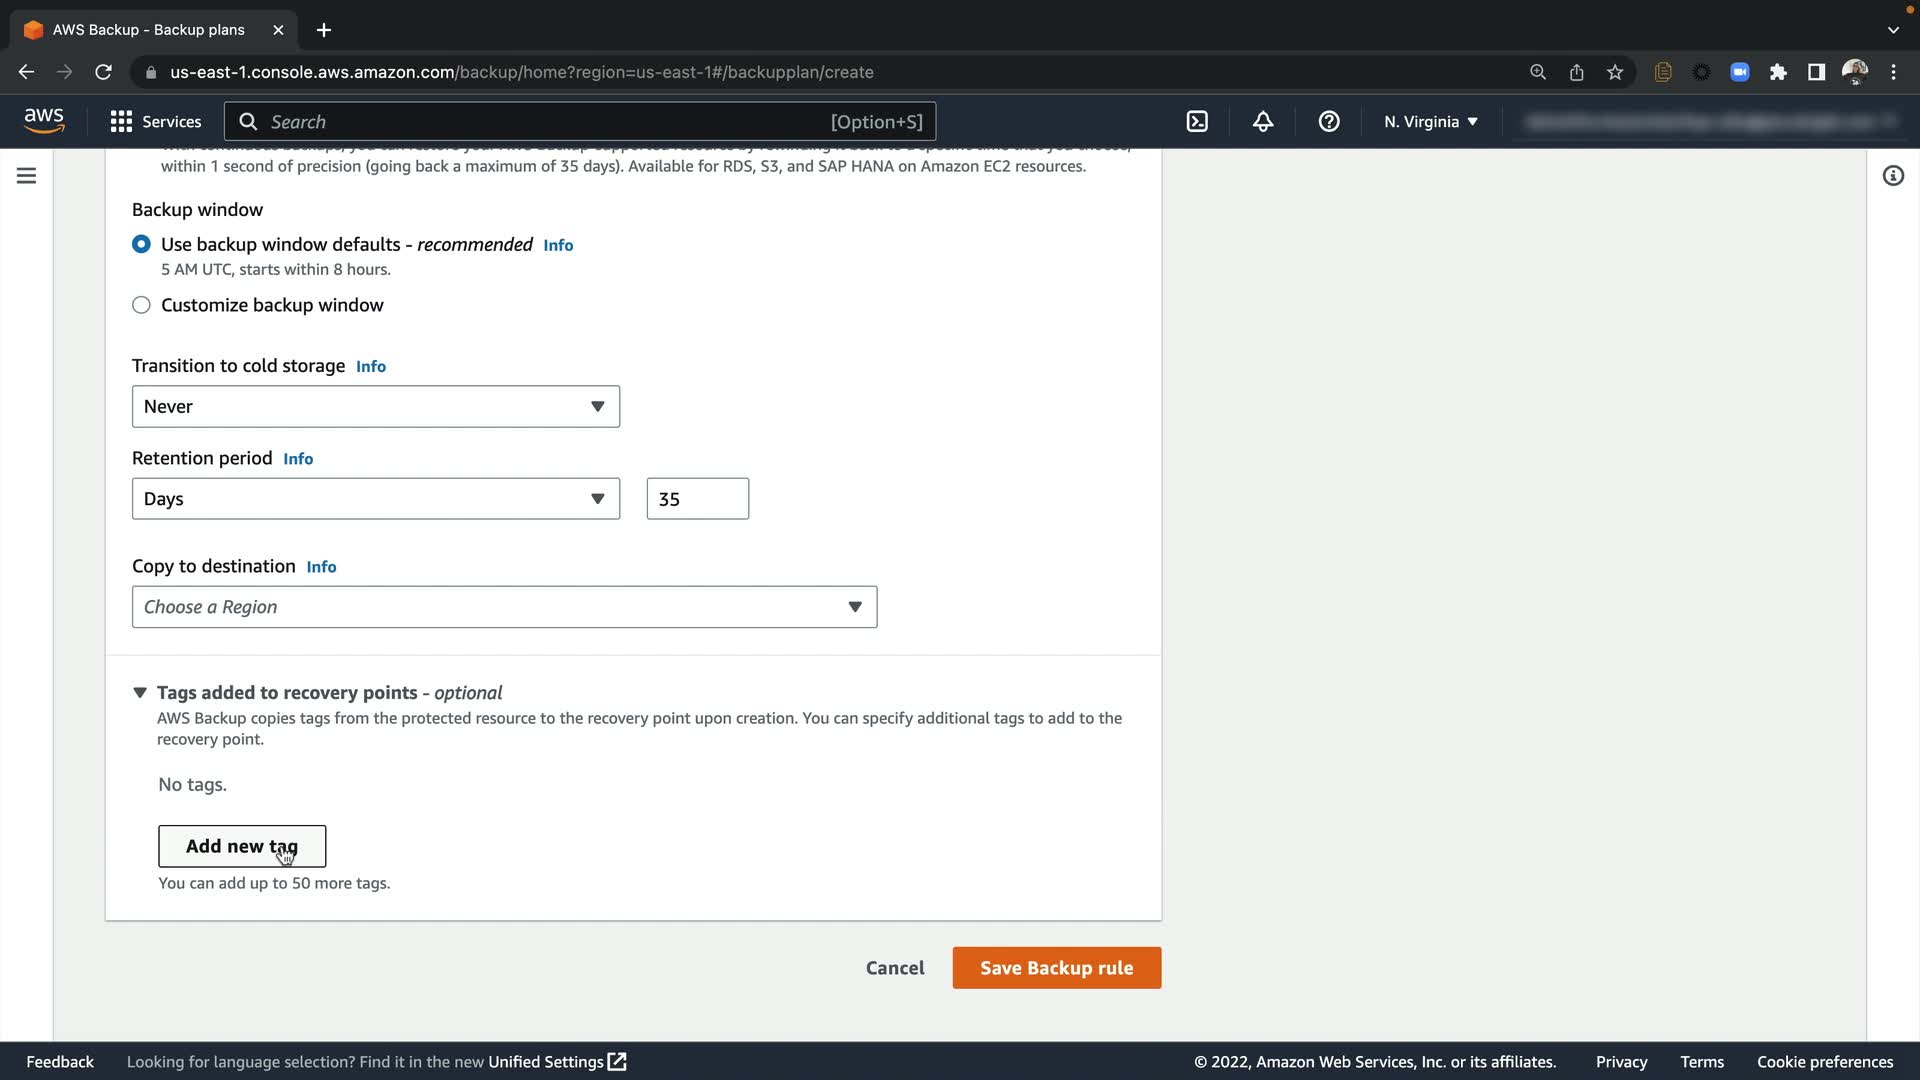This screenshot has width=1920, height=1080.
Task: Collapse Tags added to recovery points section
Action: point(140,693)
